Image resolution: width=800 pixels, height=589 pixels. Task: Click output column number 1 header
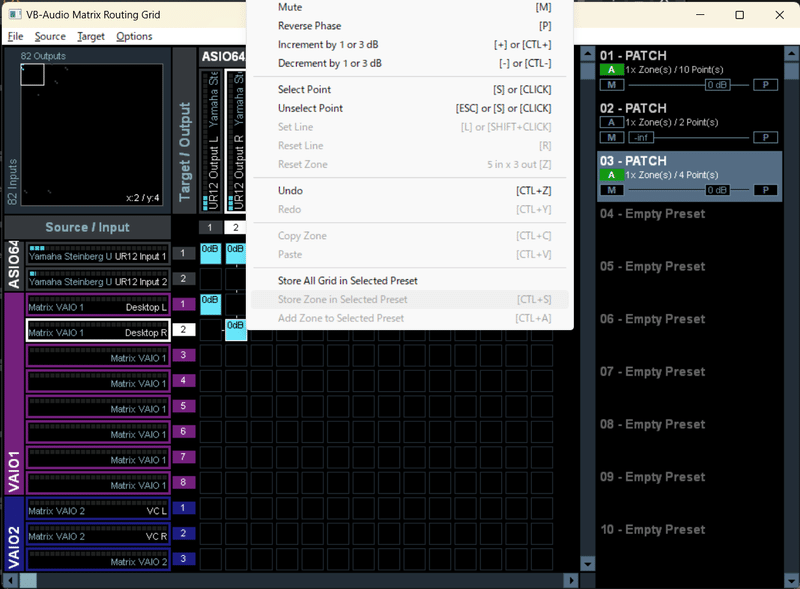point(210,228)
